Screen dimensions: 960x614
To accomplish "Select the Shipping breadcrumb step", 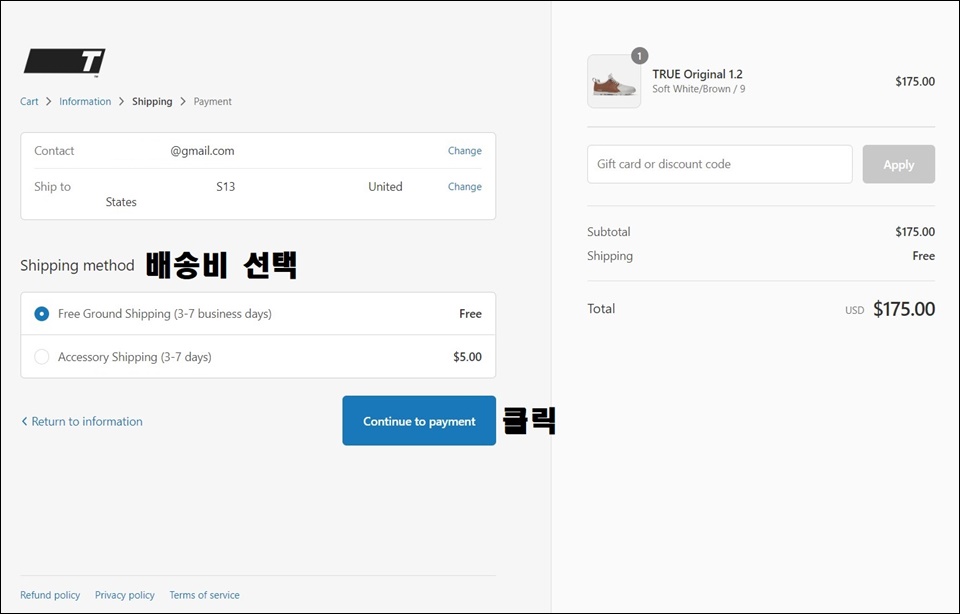I will click(152, 102).
